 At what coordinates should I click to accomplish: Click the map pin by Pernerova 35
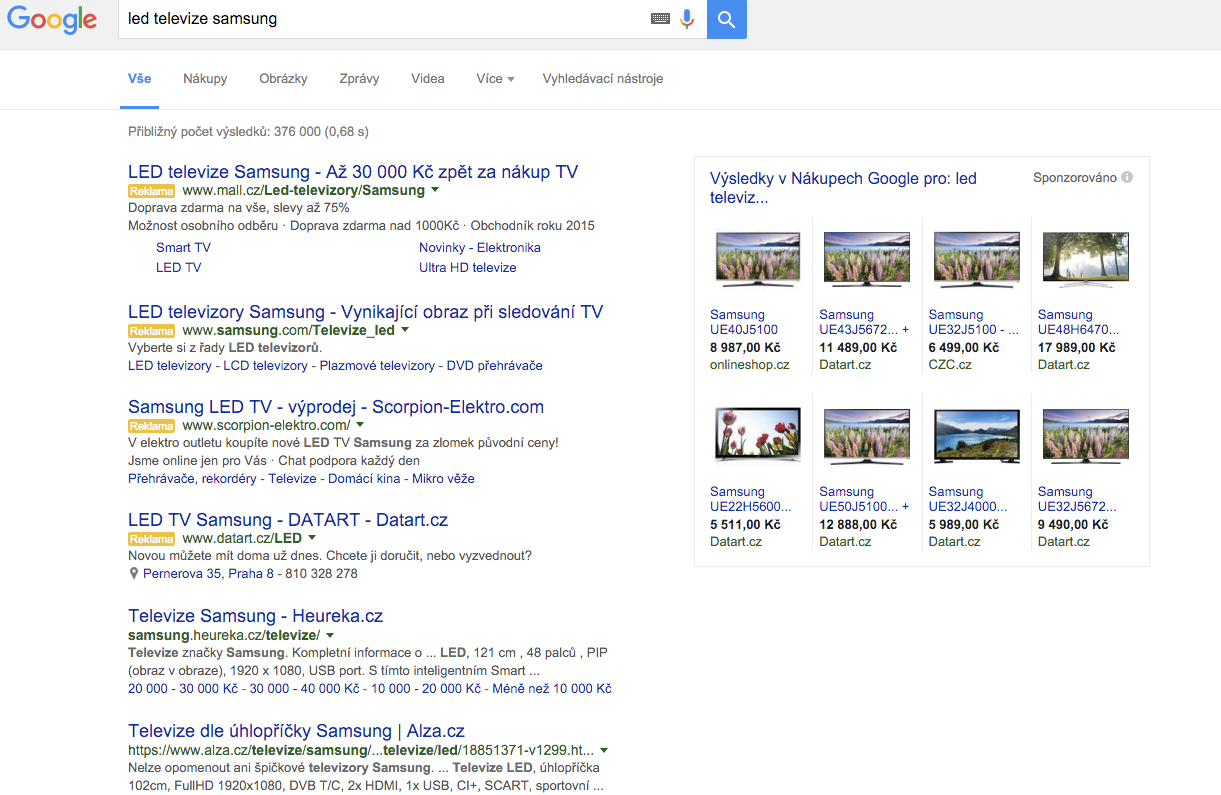pyautogui.click(x=134, y=574)
